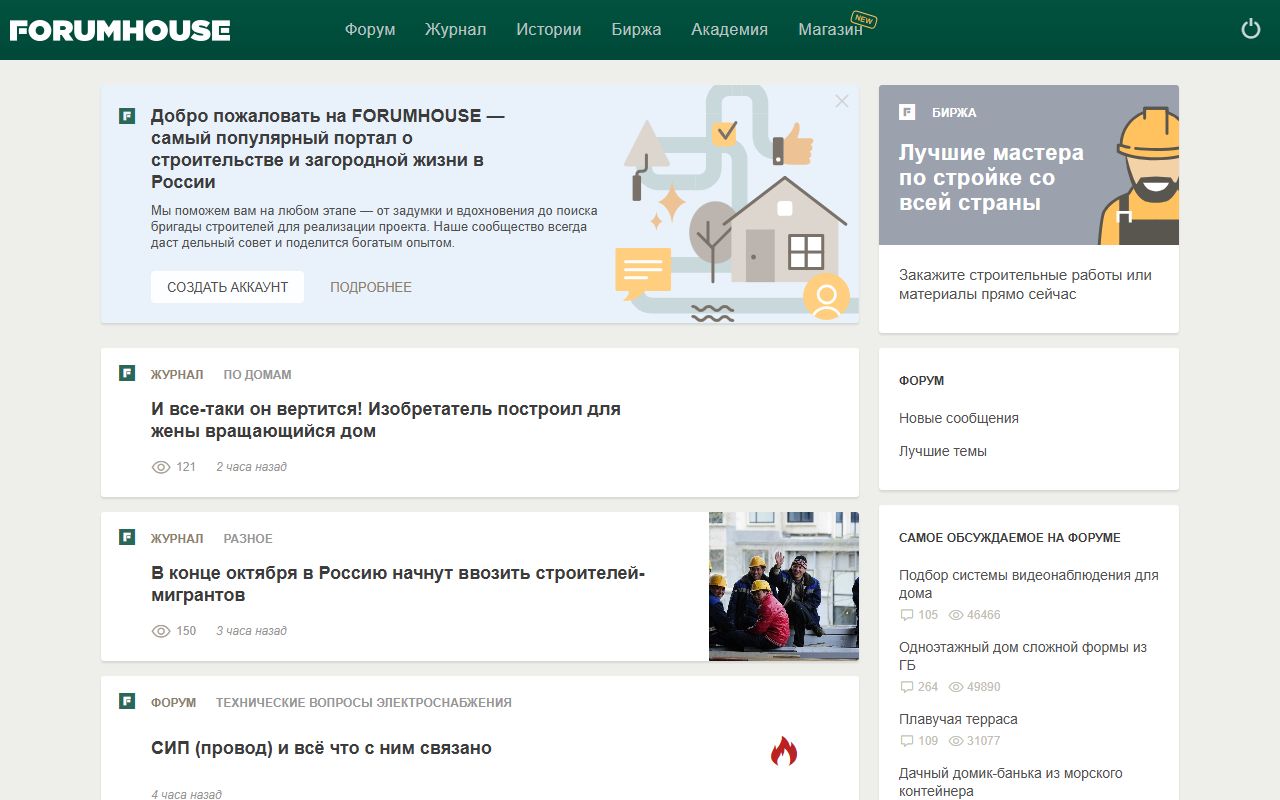Navigate to Академия in header

click(729, 30)
